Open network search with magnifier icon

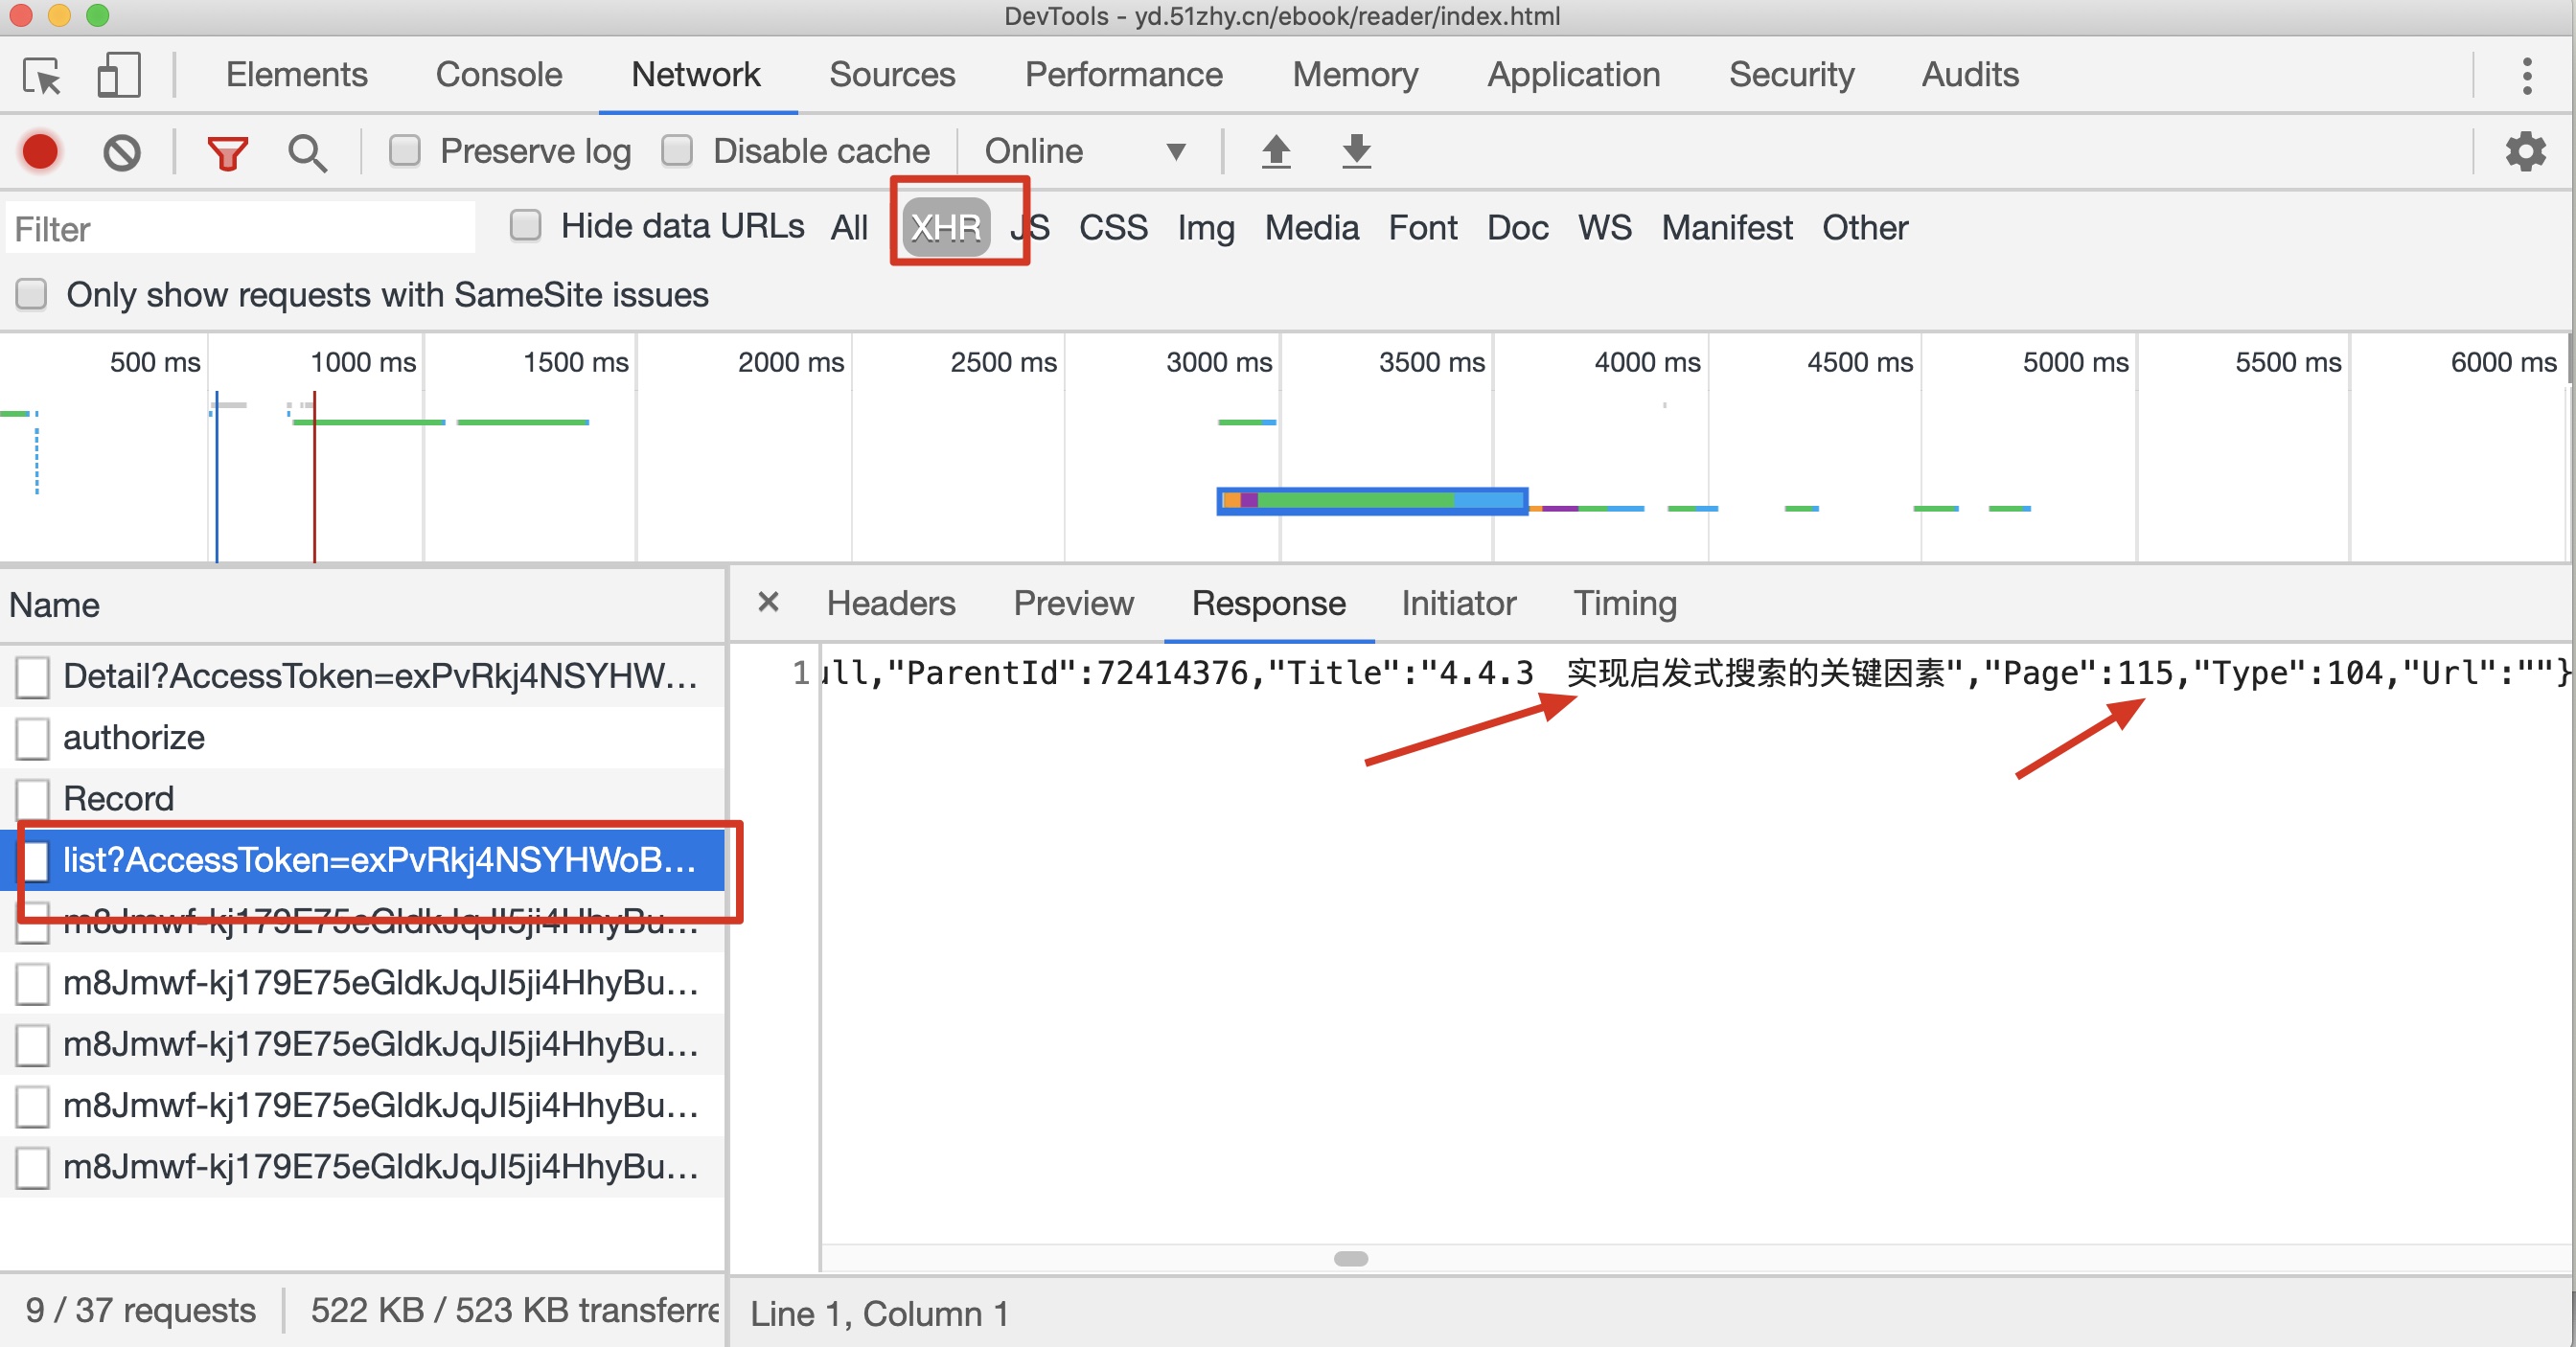[x=306, y=152]
